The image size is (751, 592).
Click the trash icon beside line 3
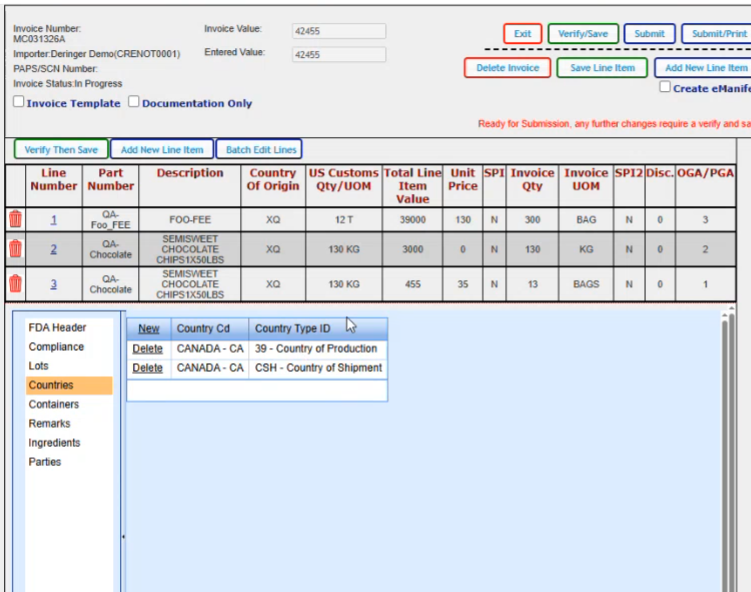15,284
